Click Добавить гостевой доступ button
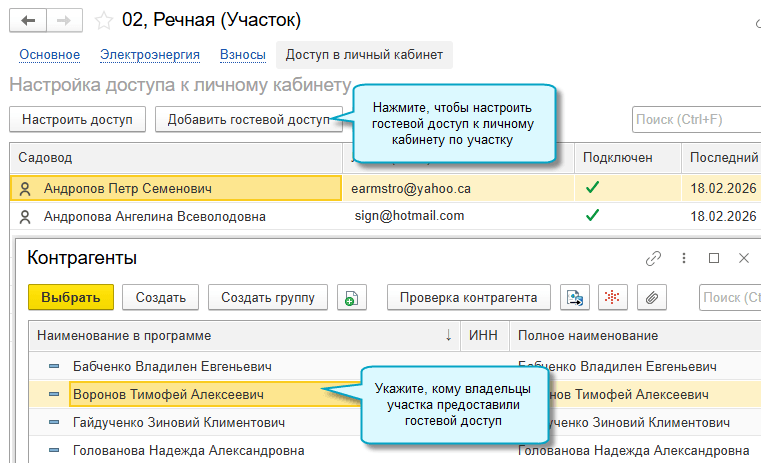Viewport: 761px width, 463px height. click(x=248, y=120)
